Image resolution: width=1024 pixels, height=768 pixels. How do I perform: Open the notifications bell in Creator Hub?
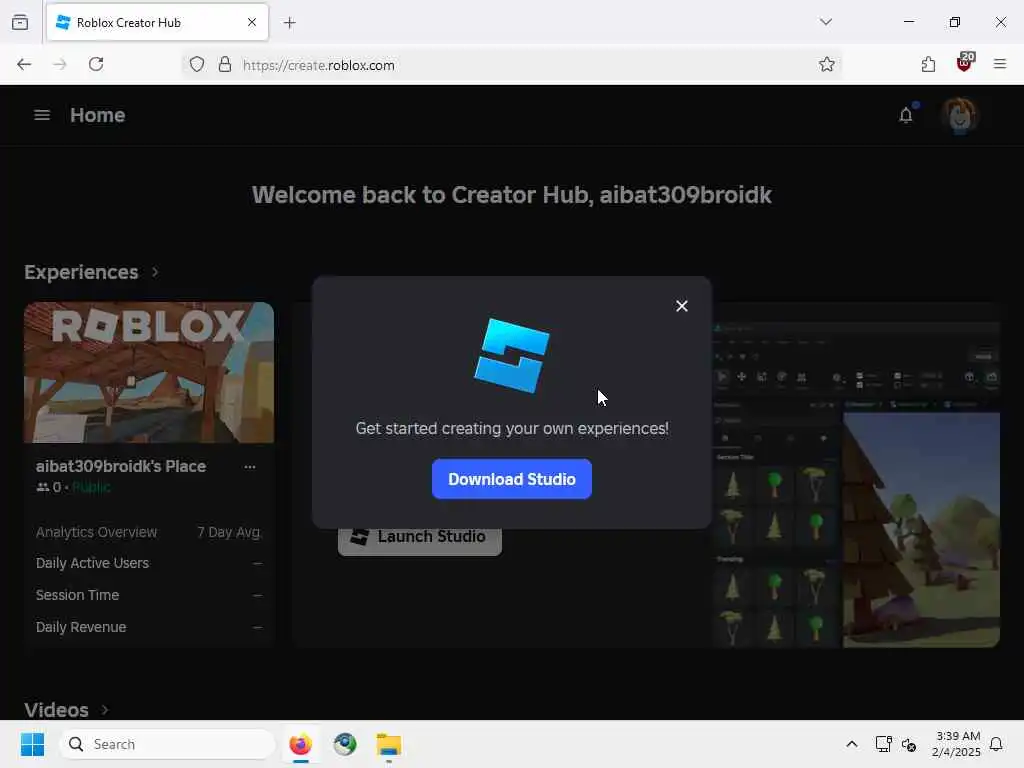tap(906, 115)
